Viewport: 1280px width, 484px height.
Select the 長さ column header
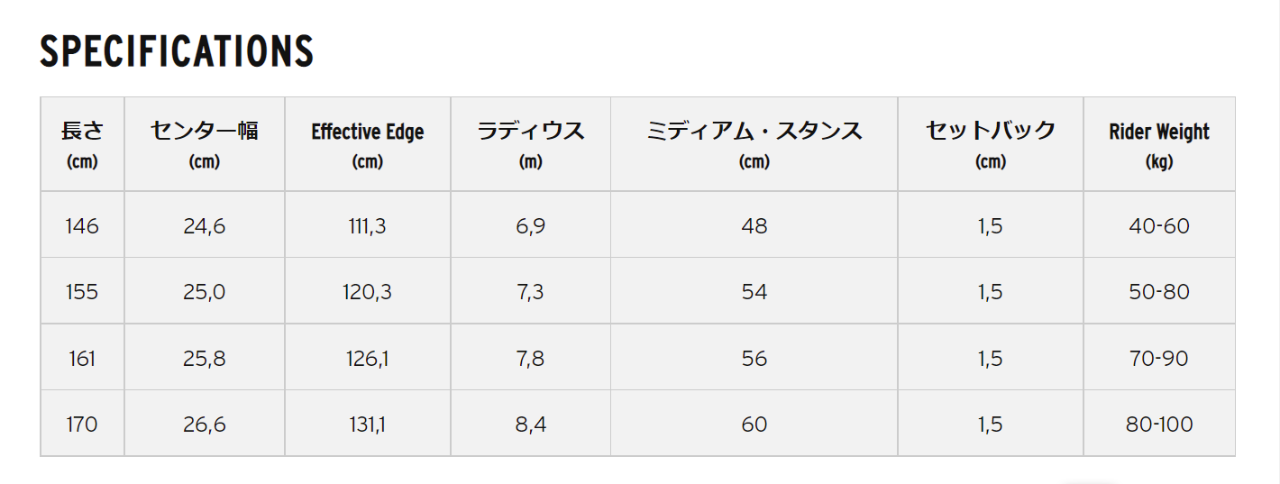coord(82,144)
